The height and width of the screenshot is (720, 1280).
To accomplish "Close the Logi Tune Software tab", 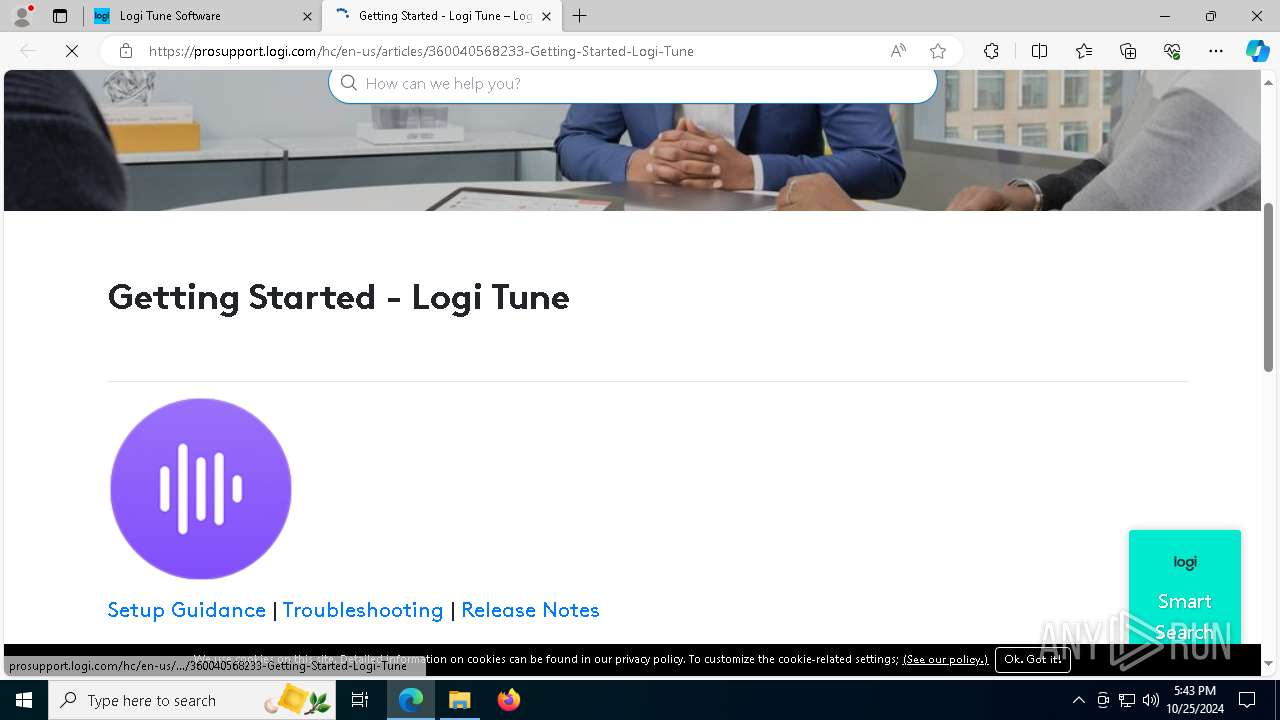I will 307,16.
